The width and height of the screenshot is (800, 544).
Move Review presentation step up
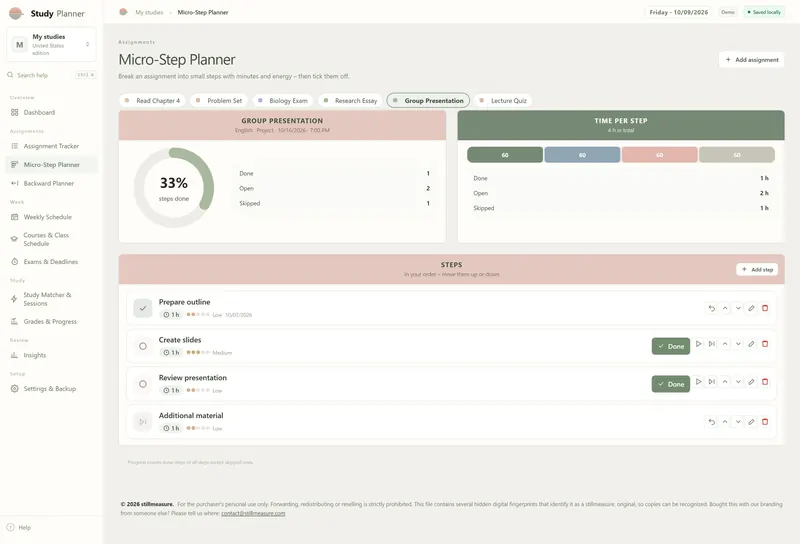click(x=725, y=382)
